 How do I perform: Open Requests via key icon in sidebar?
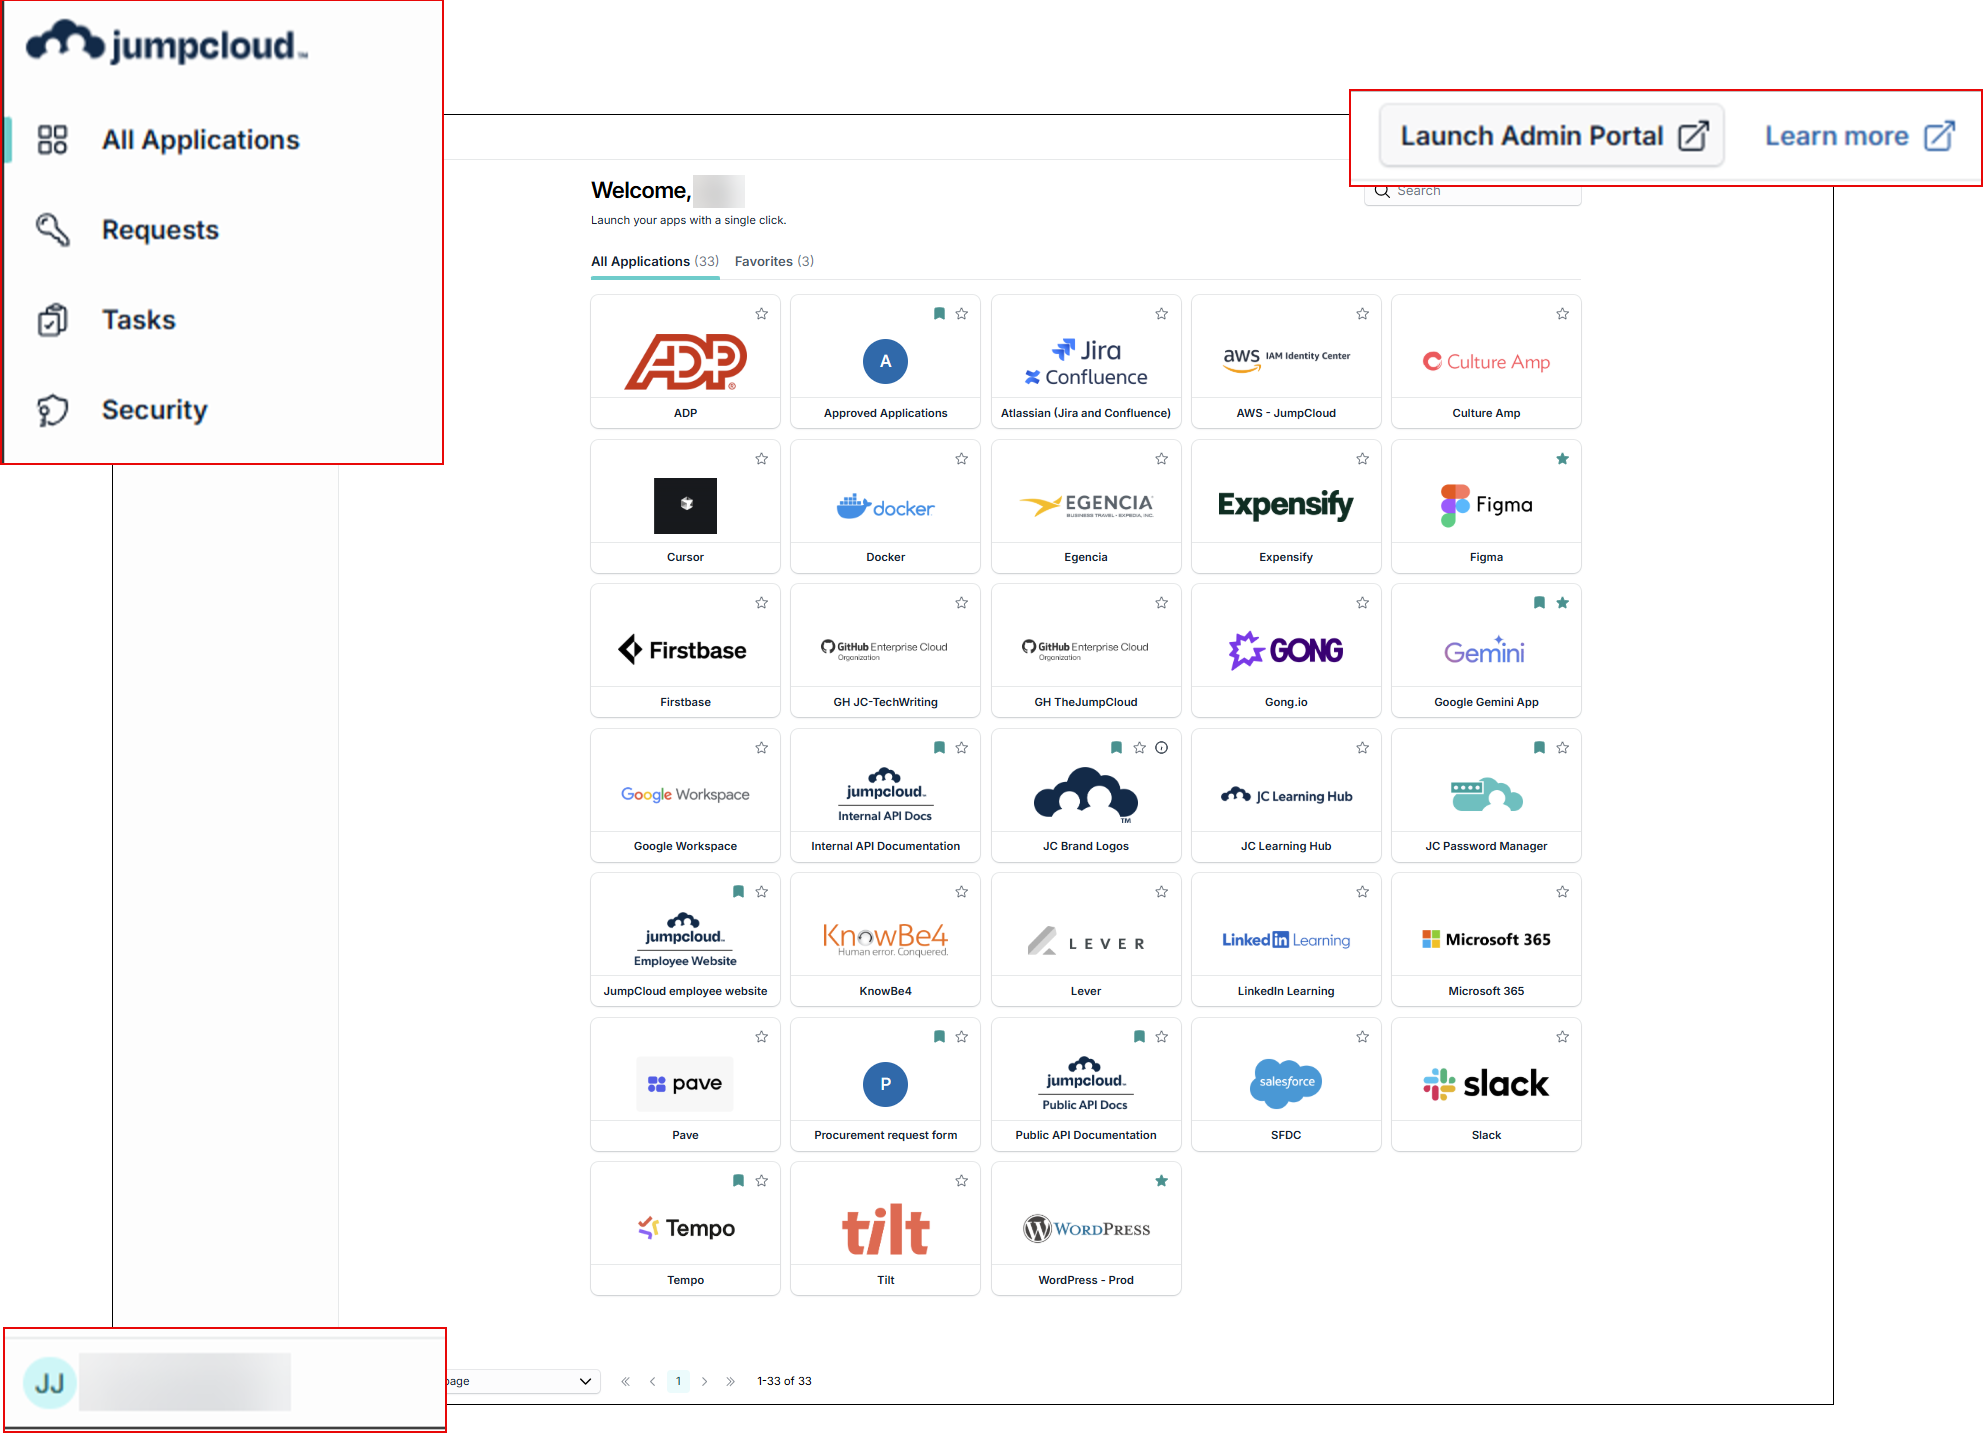pyautogui.click(x=52, y=230)
